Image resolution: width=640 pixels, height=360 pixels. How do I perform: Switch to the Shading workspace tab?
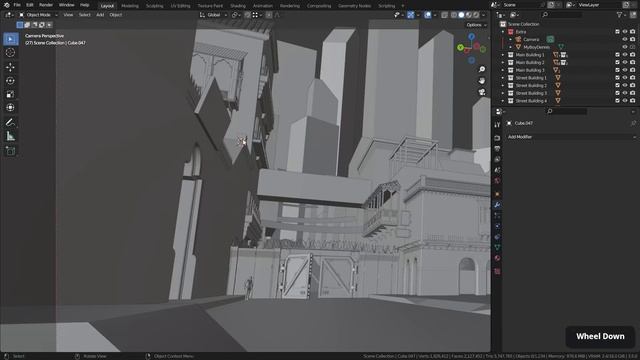point(238,6)
